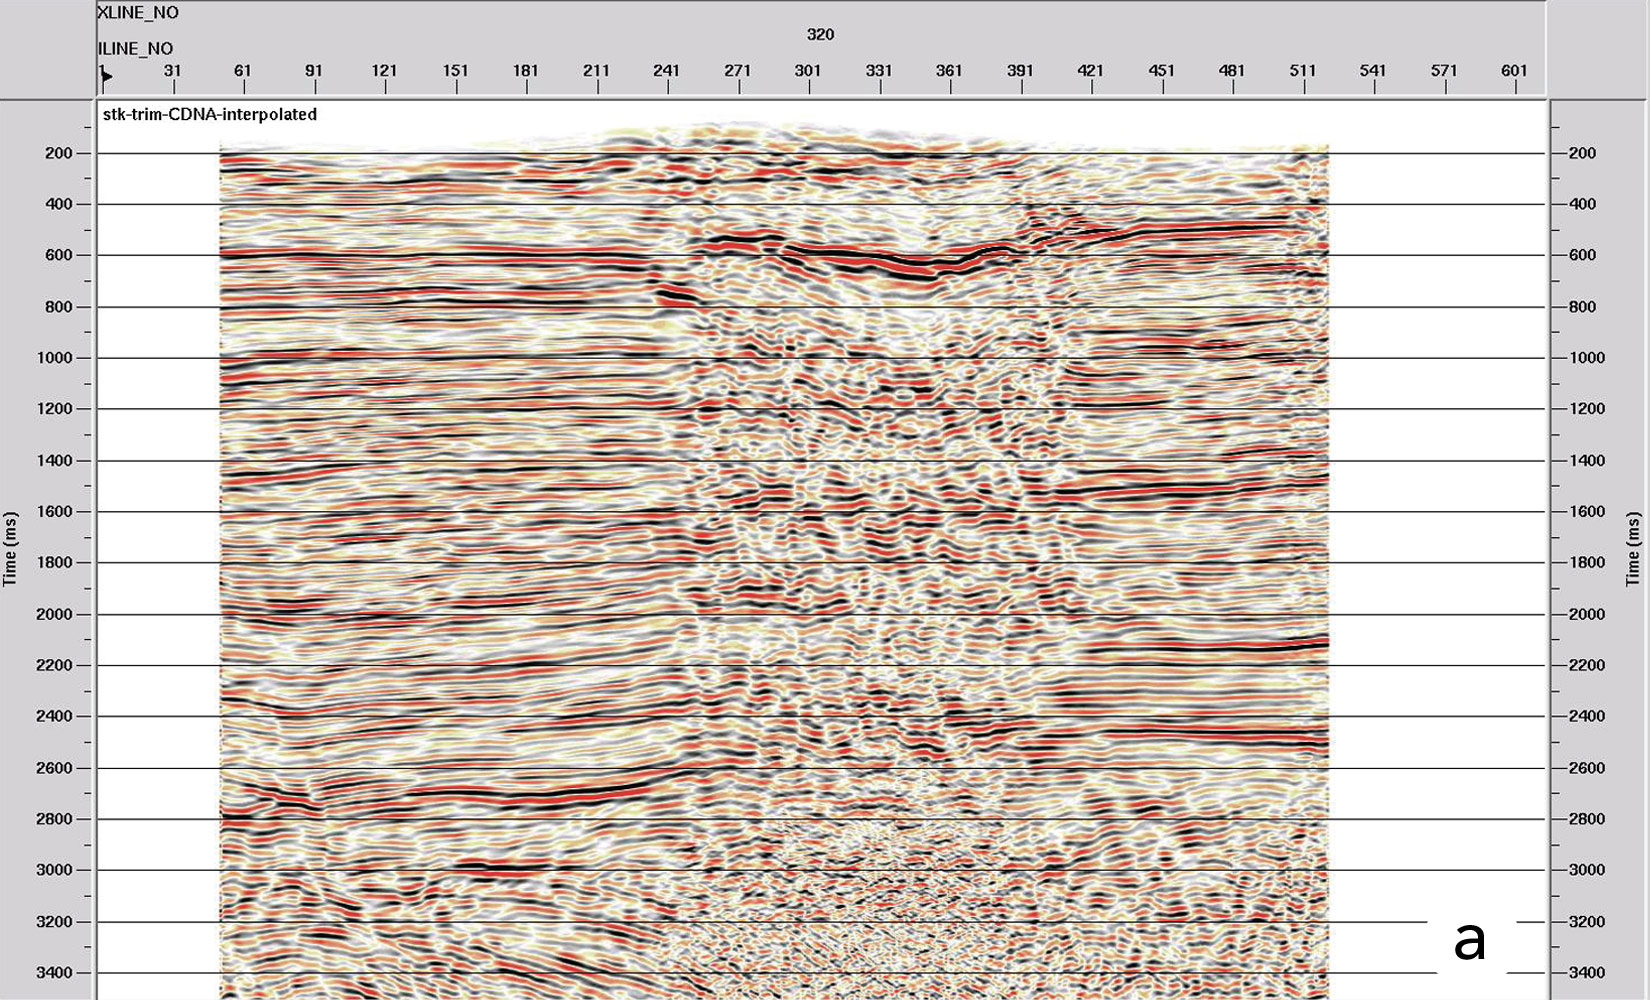
Task: Click the 1400 label on right time axis
Action: (x=1587, y=461)
